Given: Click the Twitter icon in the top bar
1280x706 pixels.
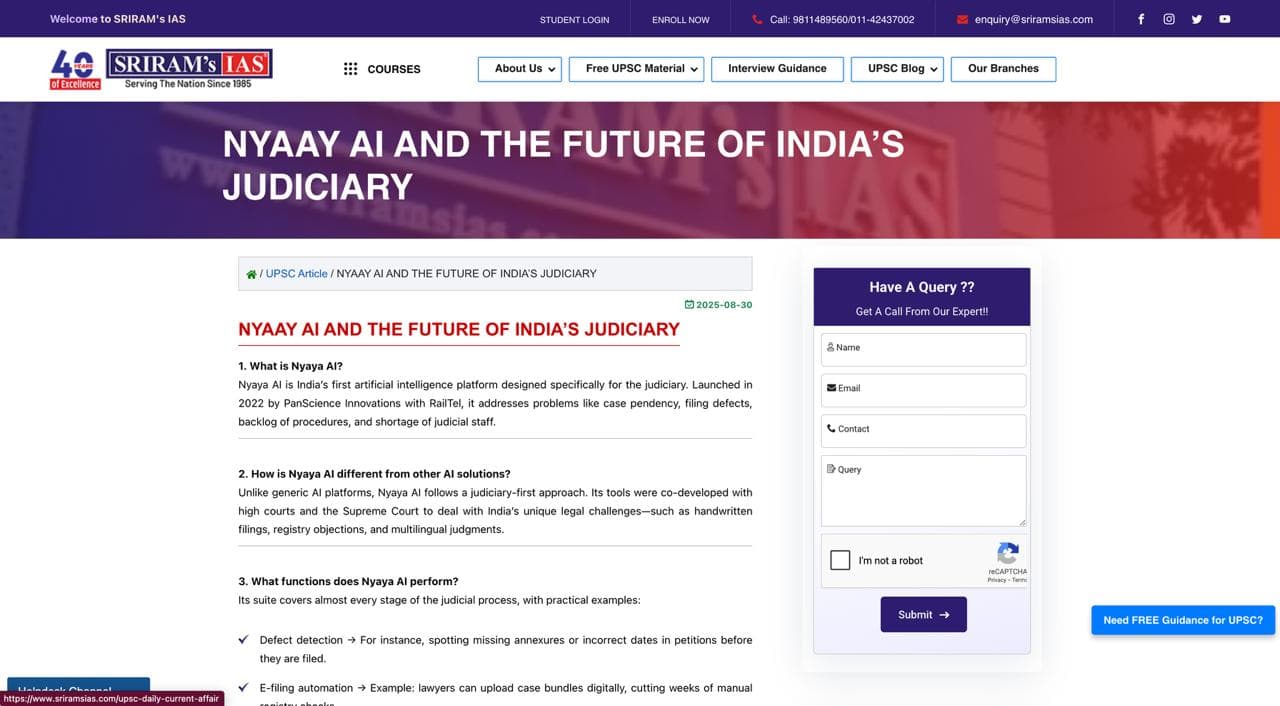Looking at the screenshot, I should tap(1196, 18).
